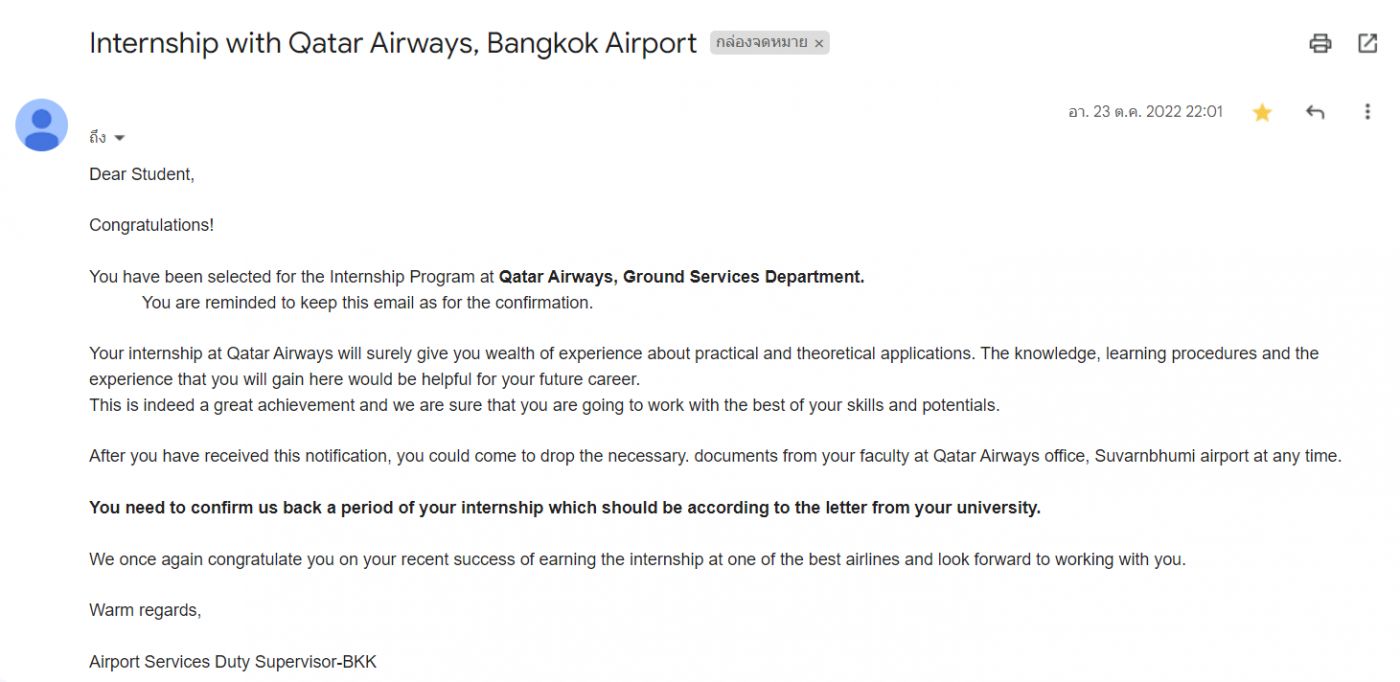Screen dimensions: 1400x682
Task: Click the กล่องจดหมาย inbox label chip
Action: pyautogui.click(x=761, y=43)
